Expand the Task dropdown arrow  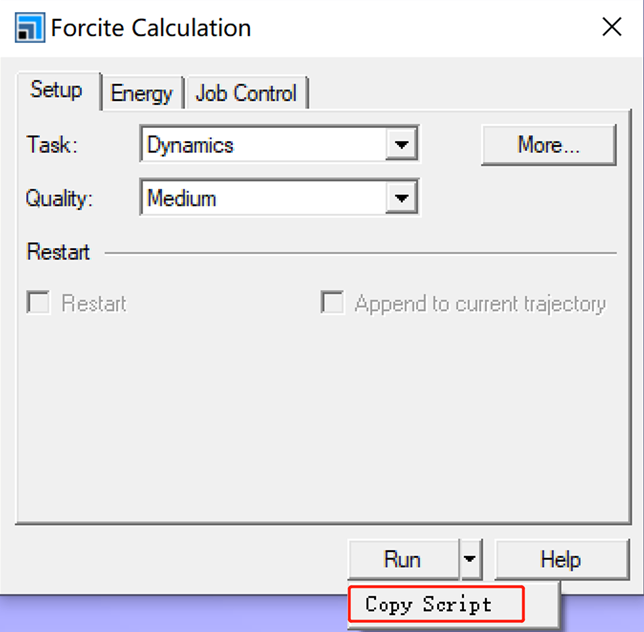[401, 145]
